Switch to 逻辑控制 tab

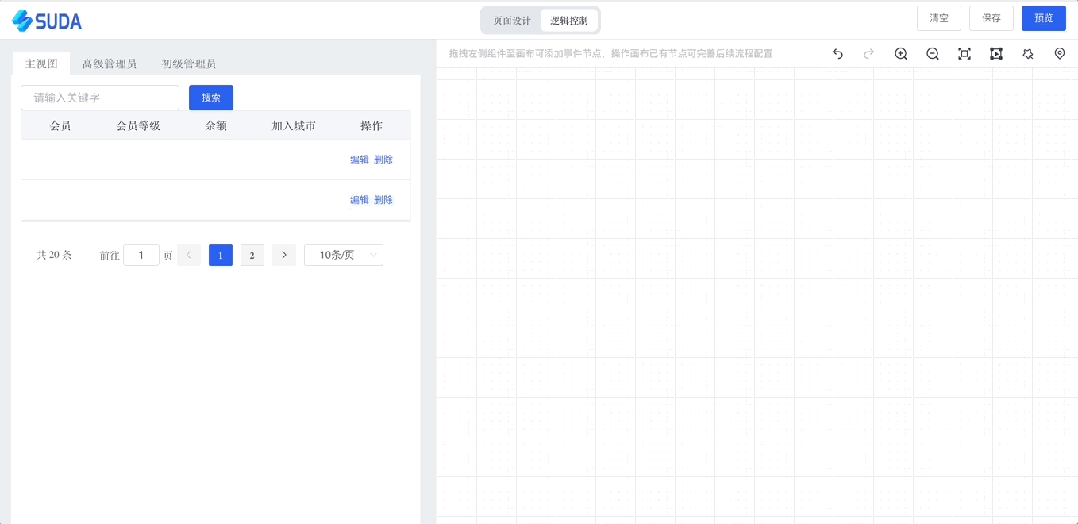[569, 21]
